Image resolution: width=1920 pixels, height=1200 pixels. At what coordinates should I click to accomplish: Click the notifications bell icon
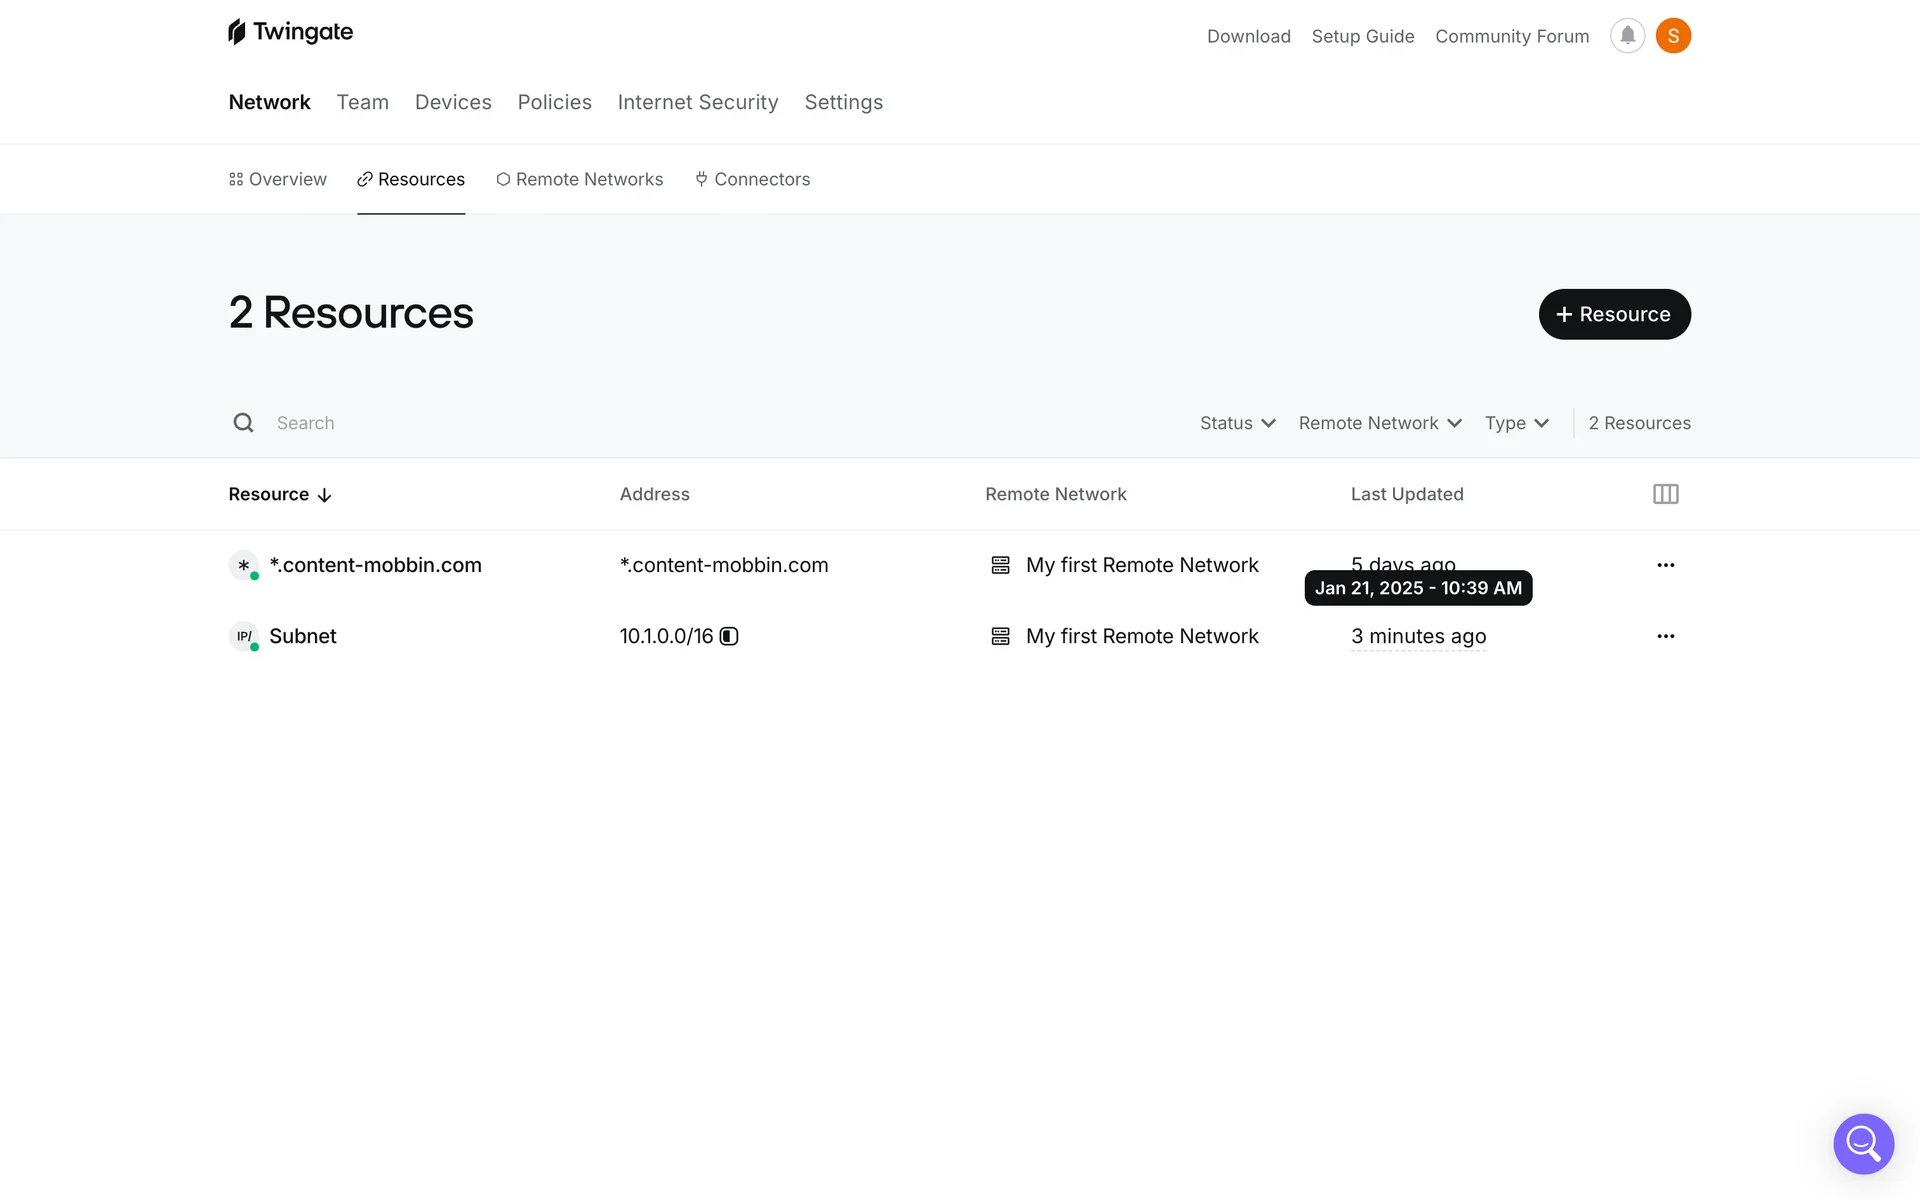click(1627, 36)
